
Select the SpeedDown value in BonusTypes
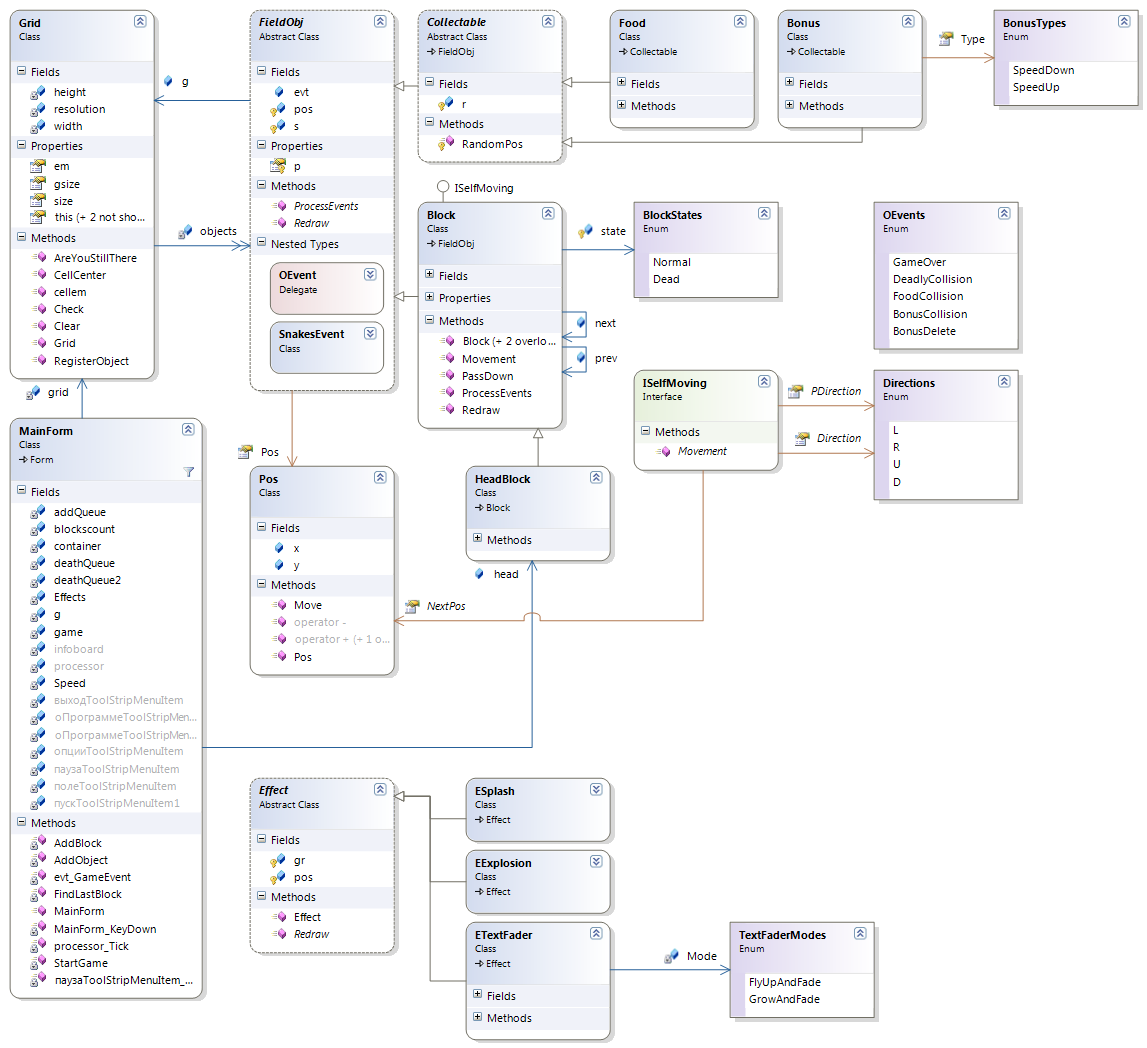1043,70
